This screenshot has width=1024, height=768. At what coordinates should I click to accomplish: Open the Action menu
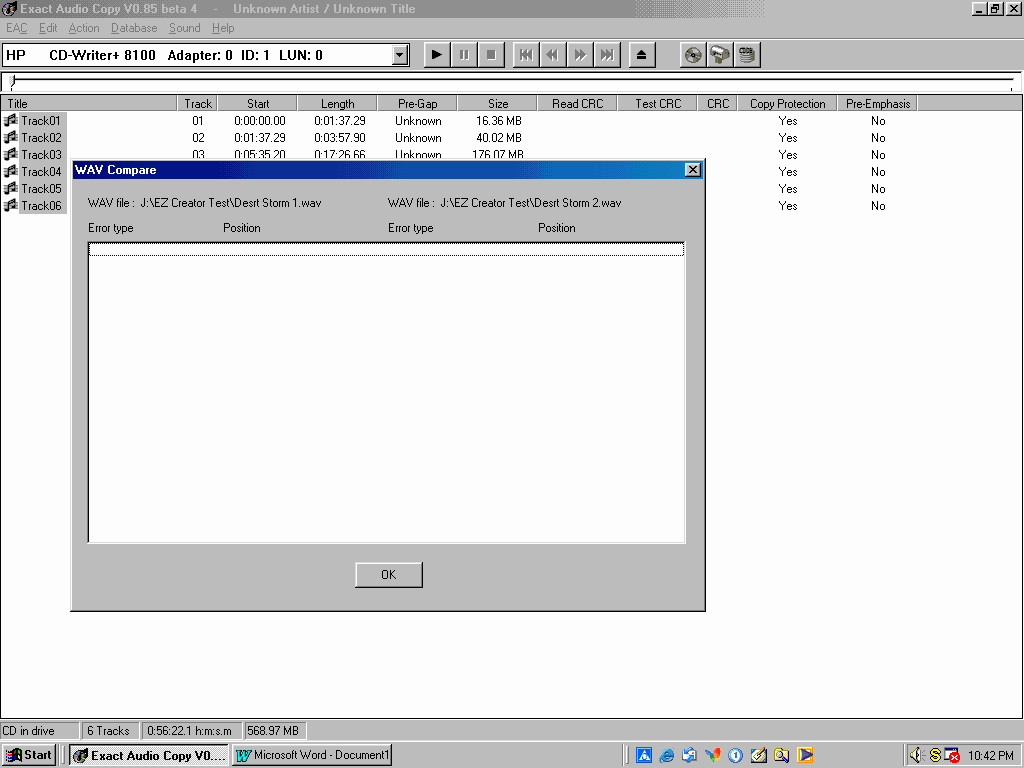[x=84, y=28]
